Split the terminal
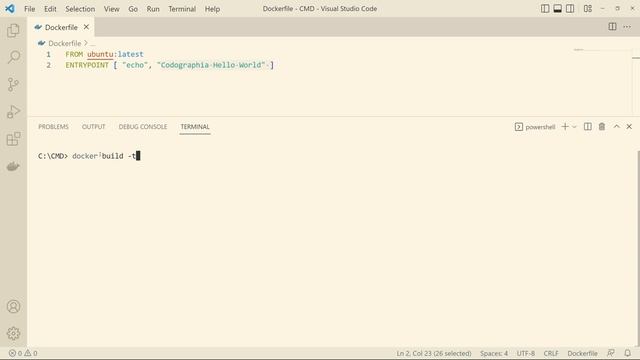This screenshot has width=640, height=360. 588,127
